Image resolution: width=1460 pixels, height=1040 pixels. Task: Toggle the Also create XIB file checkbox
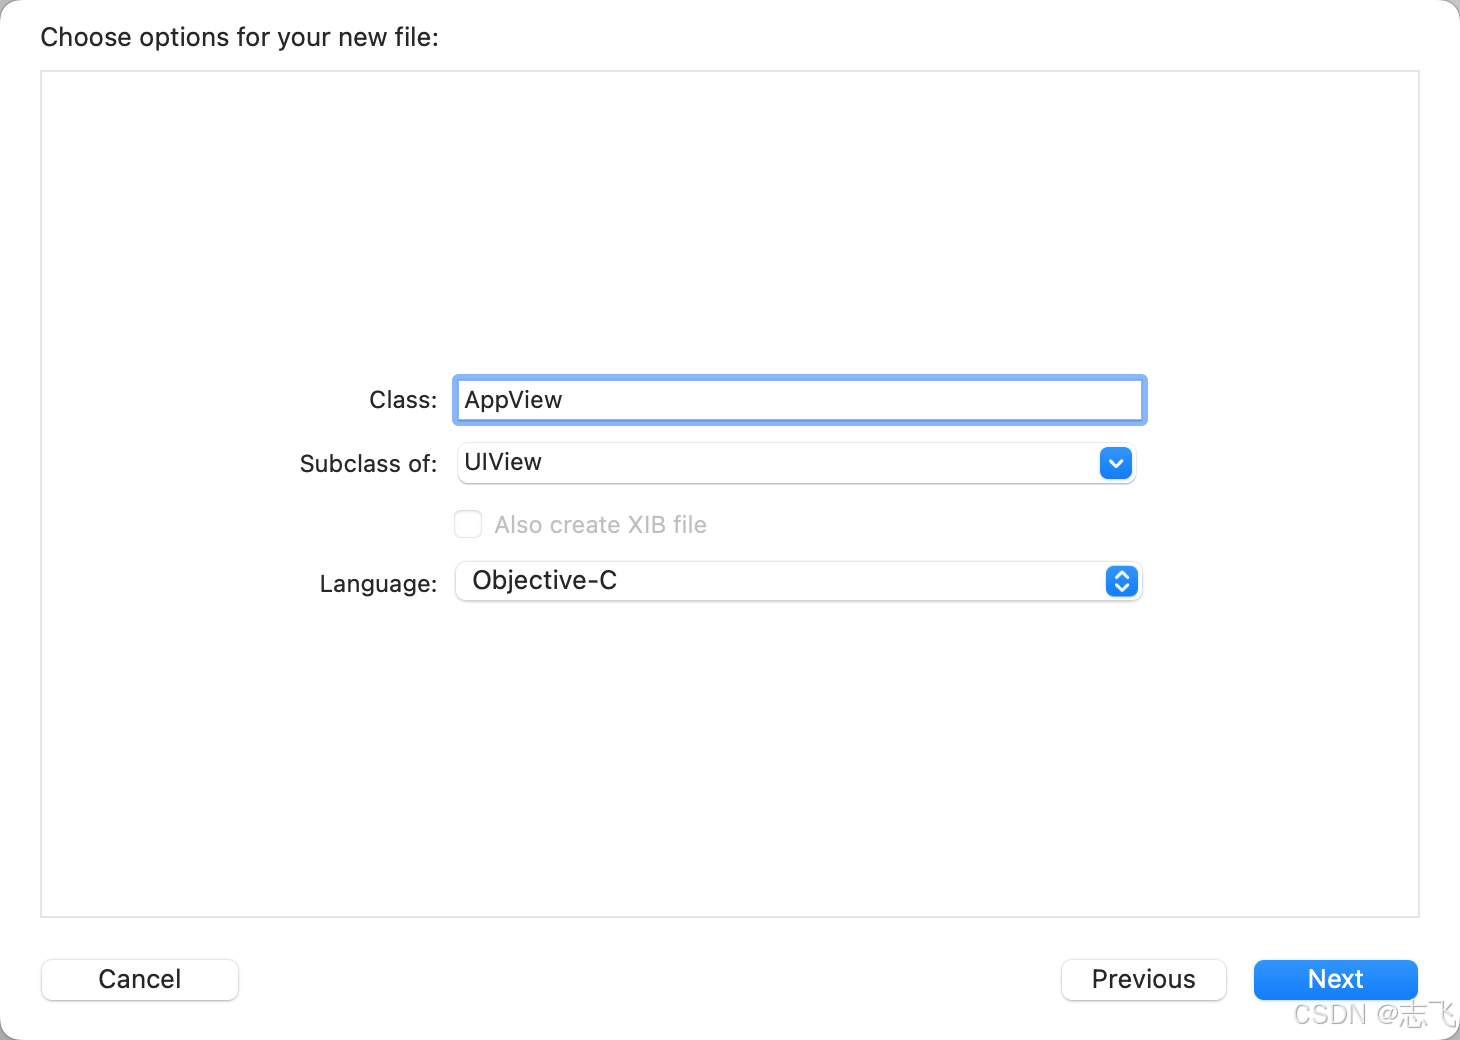point(468,525)
